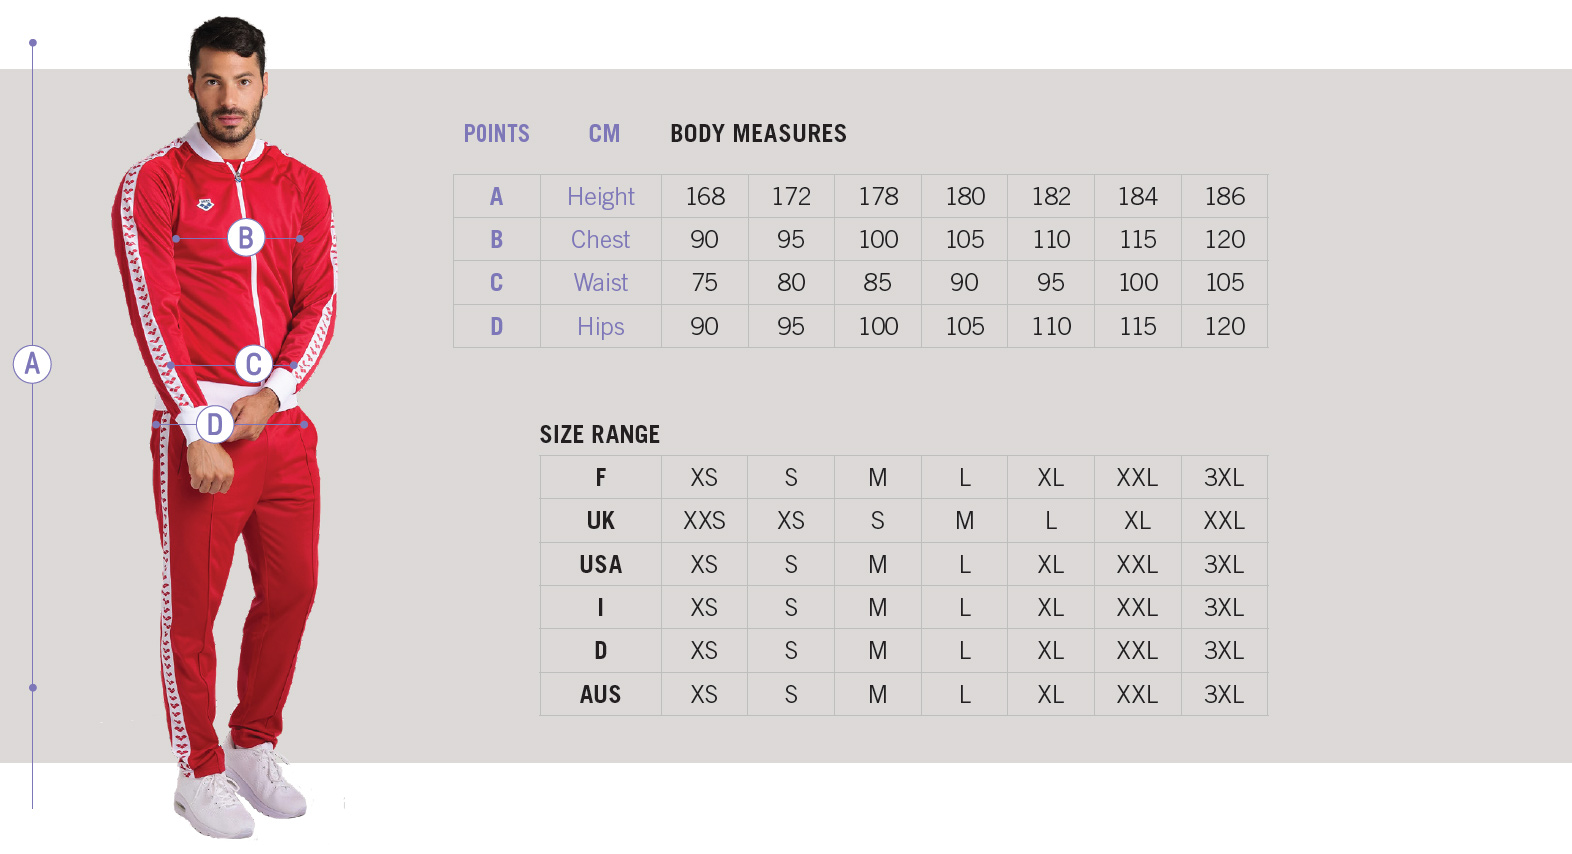Viewport: 1572px width, 854px height.
Task: Select the Height row label
Action: 600,196
